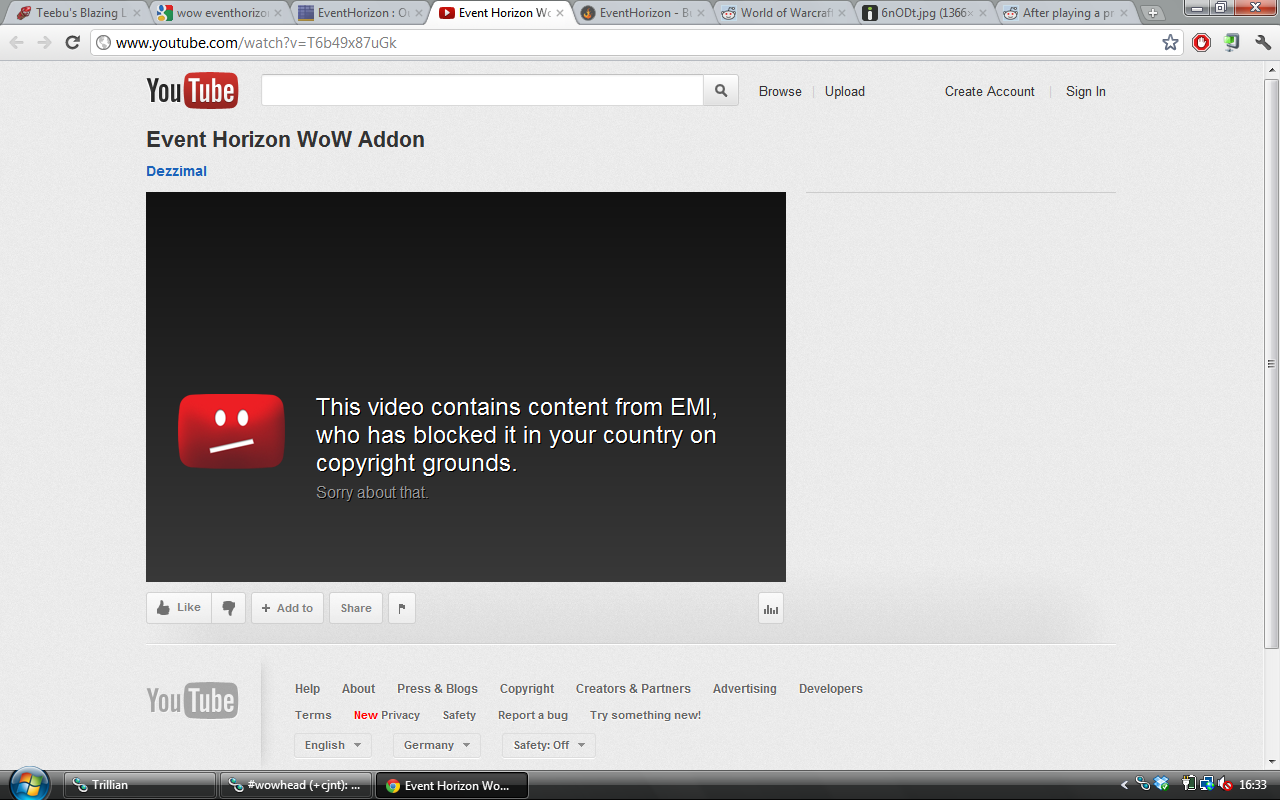Viewport: 1280px width, 800px height.
Task: Click the YouTube search input field
Action: coord(482,91)
